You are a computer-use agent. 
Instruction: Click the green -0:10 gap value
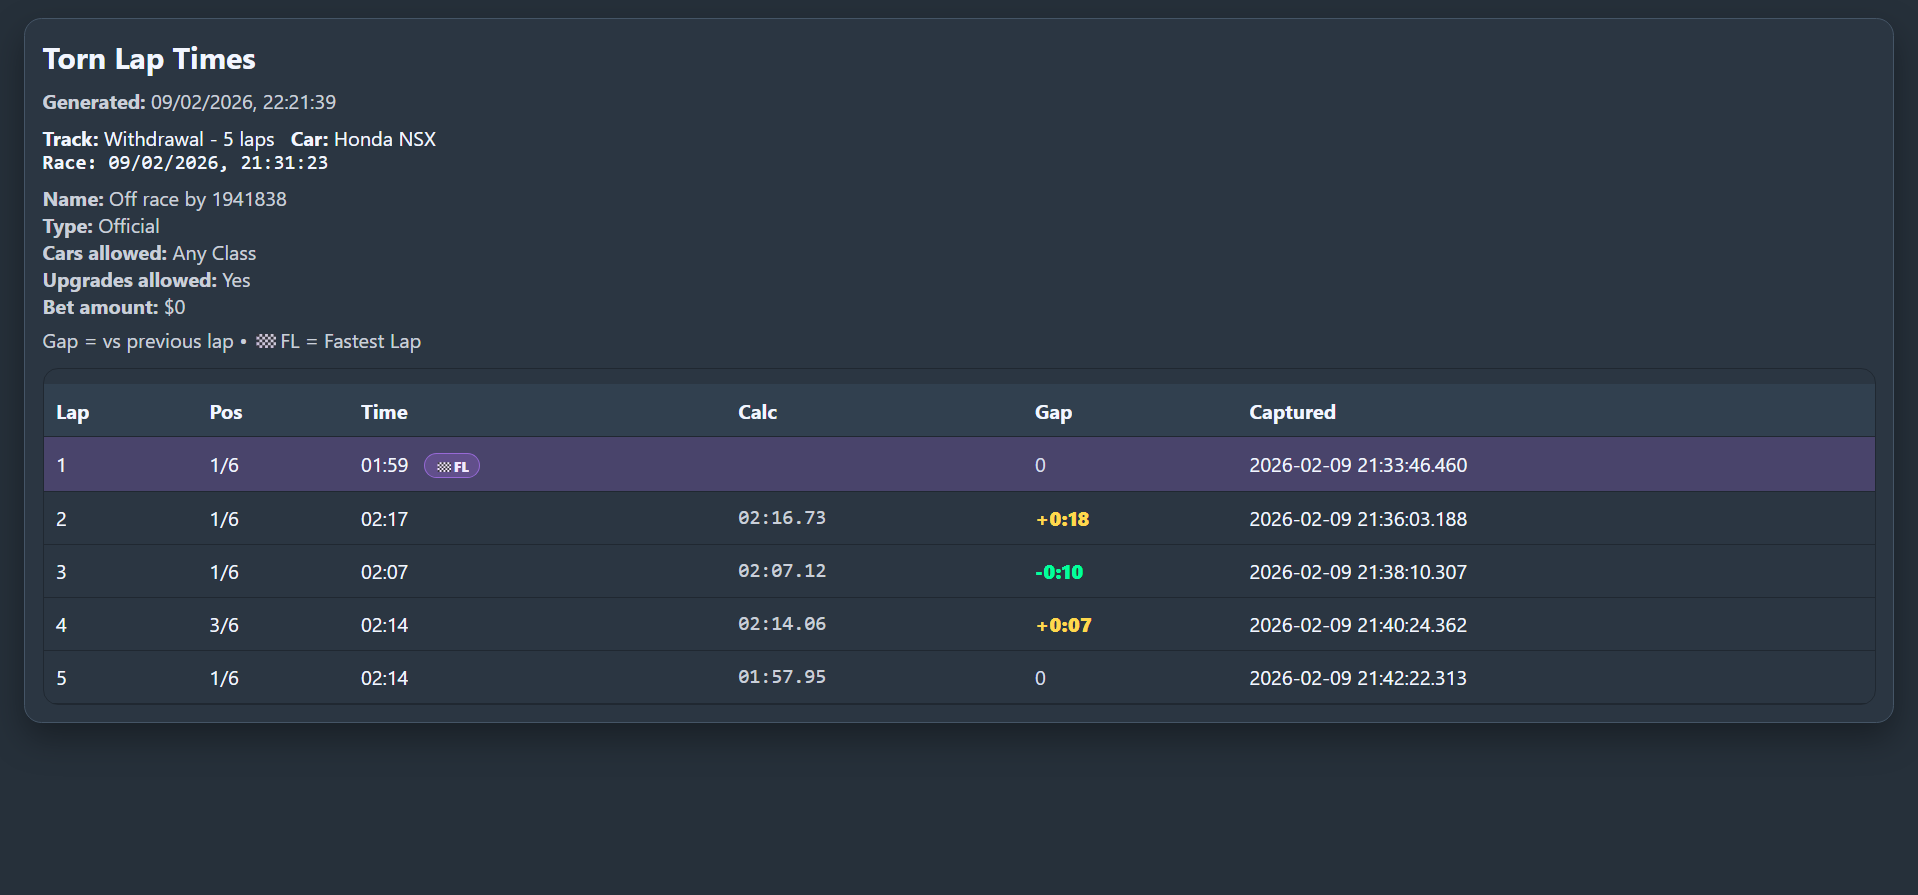(x=1059, y=572)
